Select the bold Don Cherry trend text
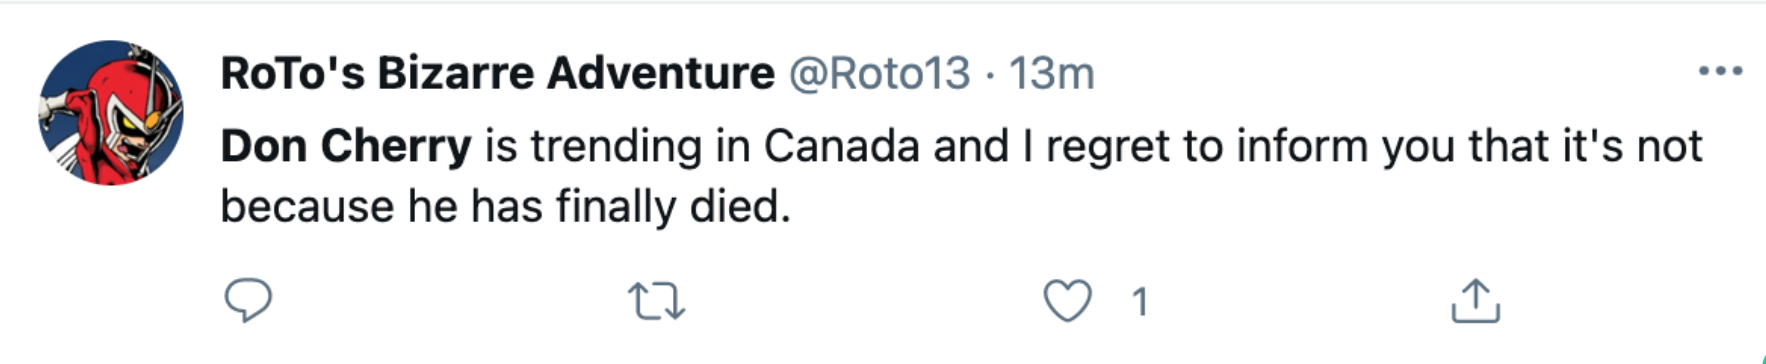Image resolution: width=1766 pixels, height=364 pixels. click(x=346, y=147)
